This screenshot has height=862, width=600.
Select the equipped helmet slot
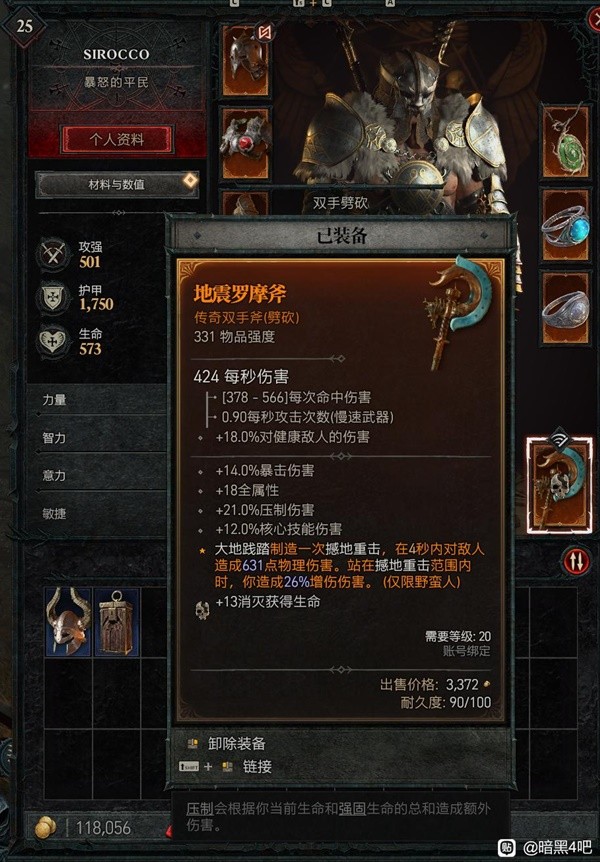coord(245,59)
